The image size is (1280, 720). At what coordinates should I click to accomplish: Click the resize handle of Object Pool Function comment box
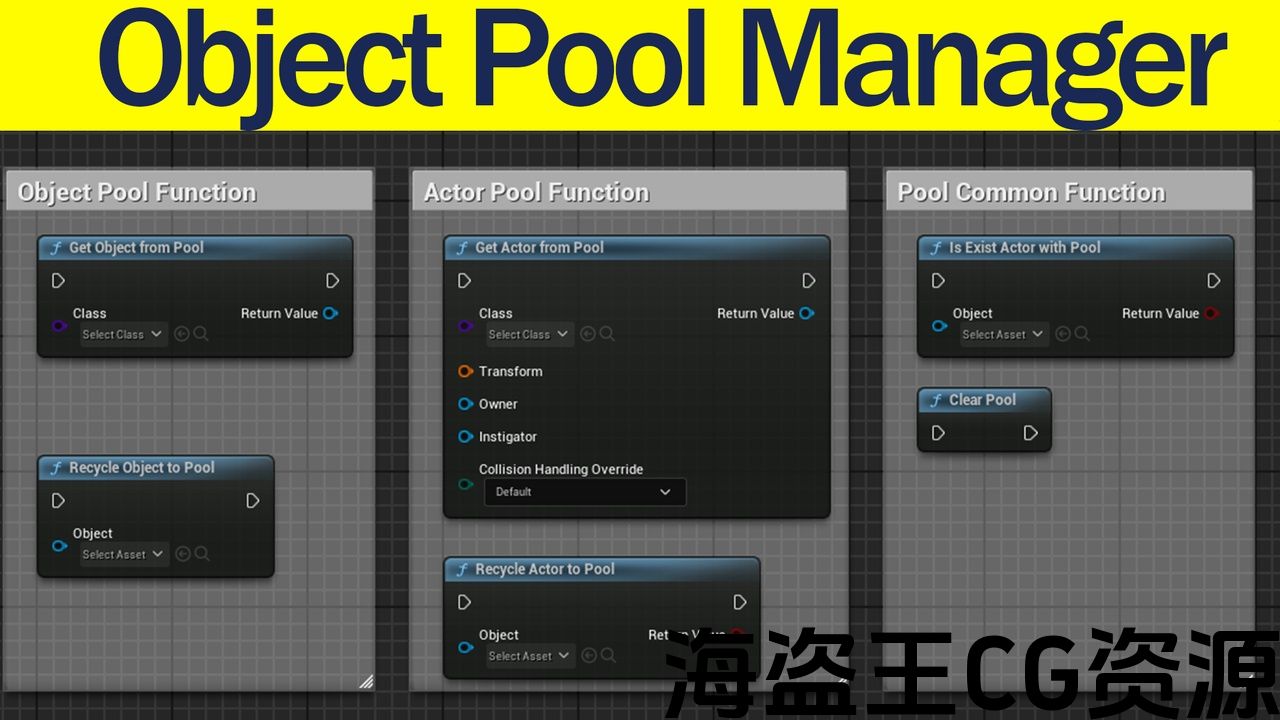coord(366,682)
